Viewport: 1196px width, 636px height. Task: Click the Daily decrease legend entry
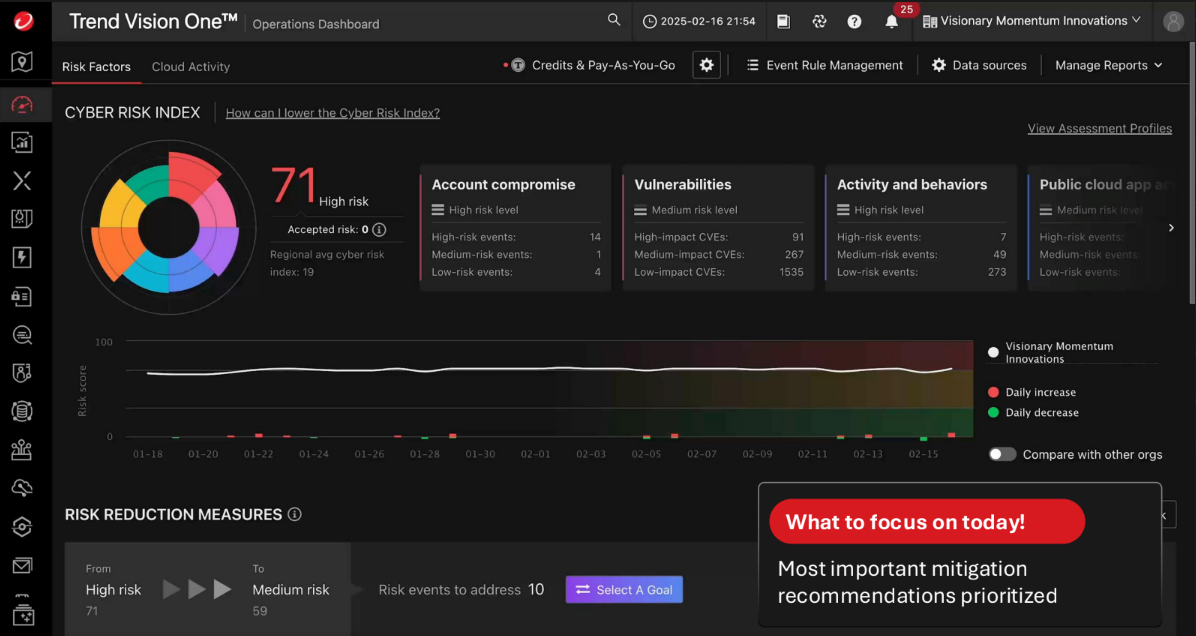(1033, 413)
